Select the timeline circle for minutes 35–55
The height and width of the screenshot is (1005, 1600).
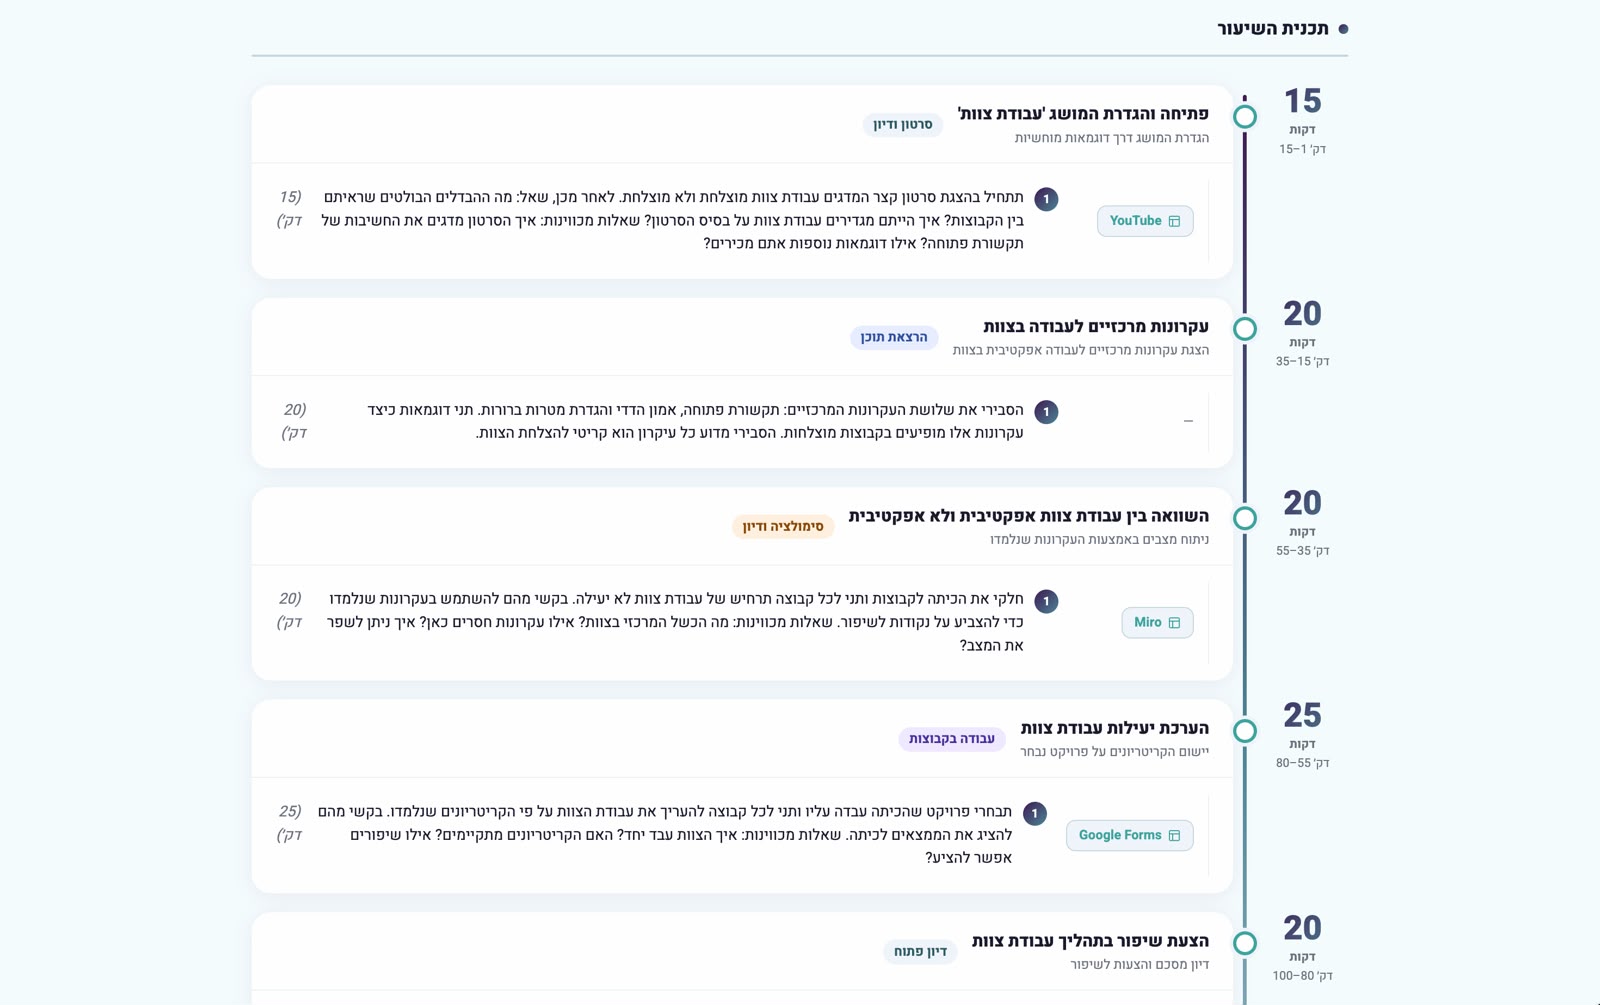click(x=1245, y=518)
